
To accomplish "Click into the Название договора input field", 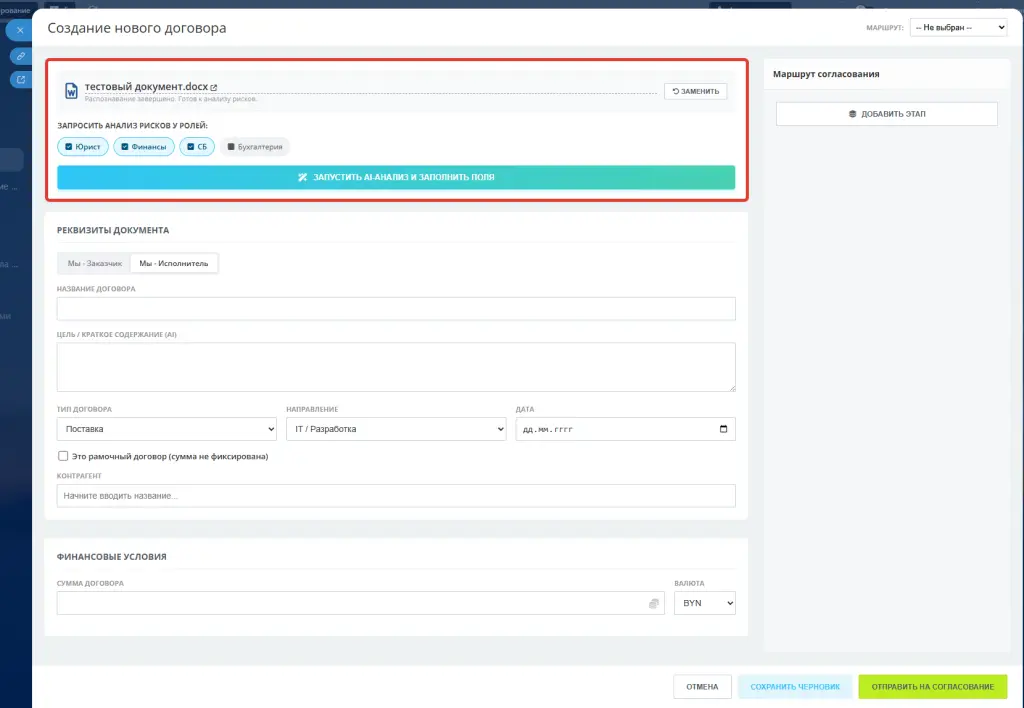I will (x=396, y=308).
